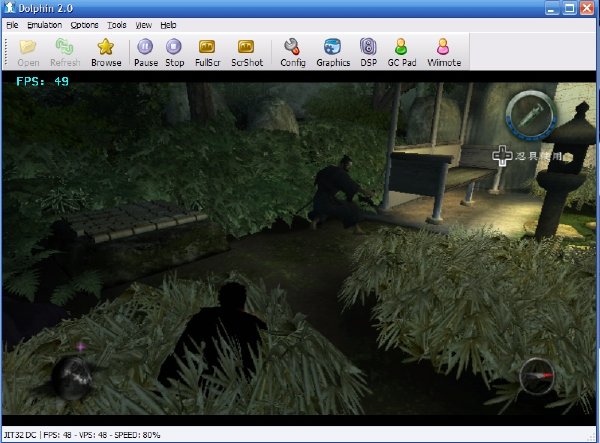Take a screenshot with ScrShot
This screenshot has height=443, width=600.
(x=247, y=52)
